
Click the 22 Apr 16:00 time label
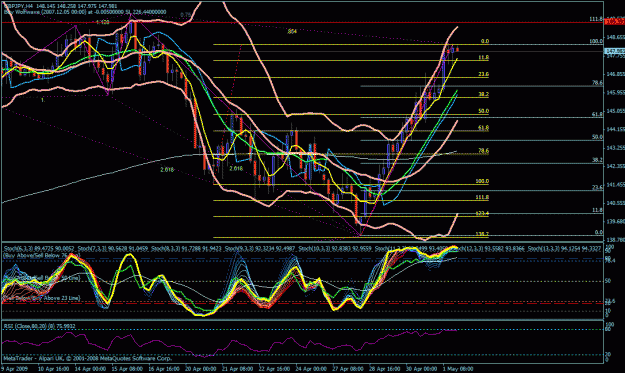point(274,369)
